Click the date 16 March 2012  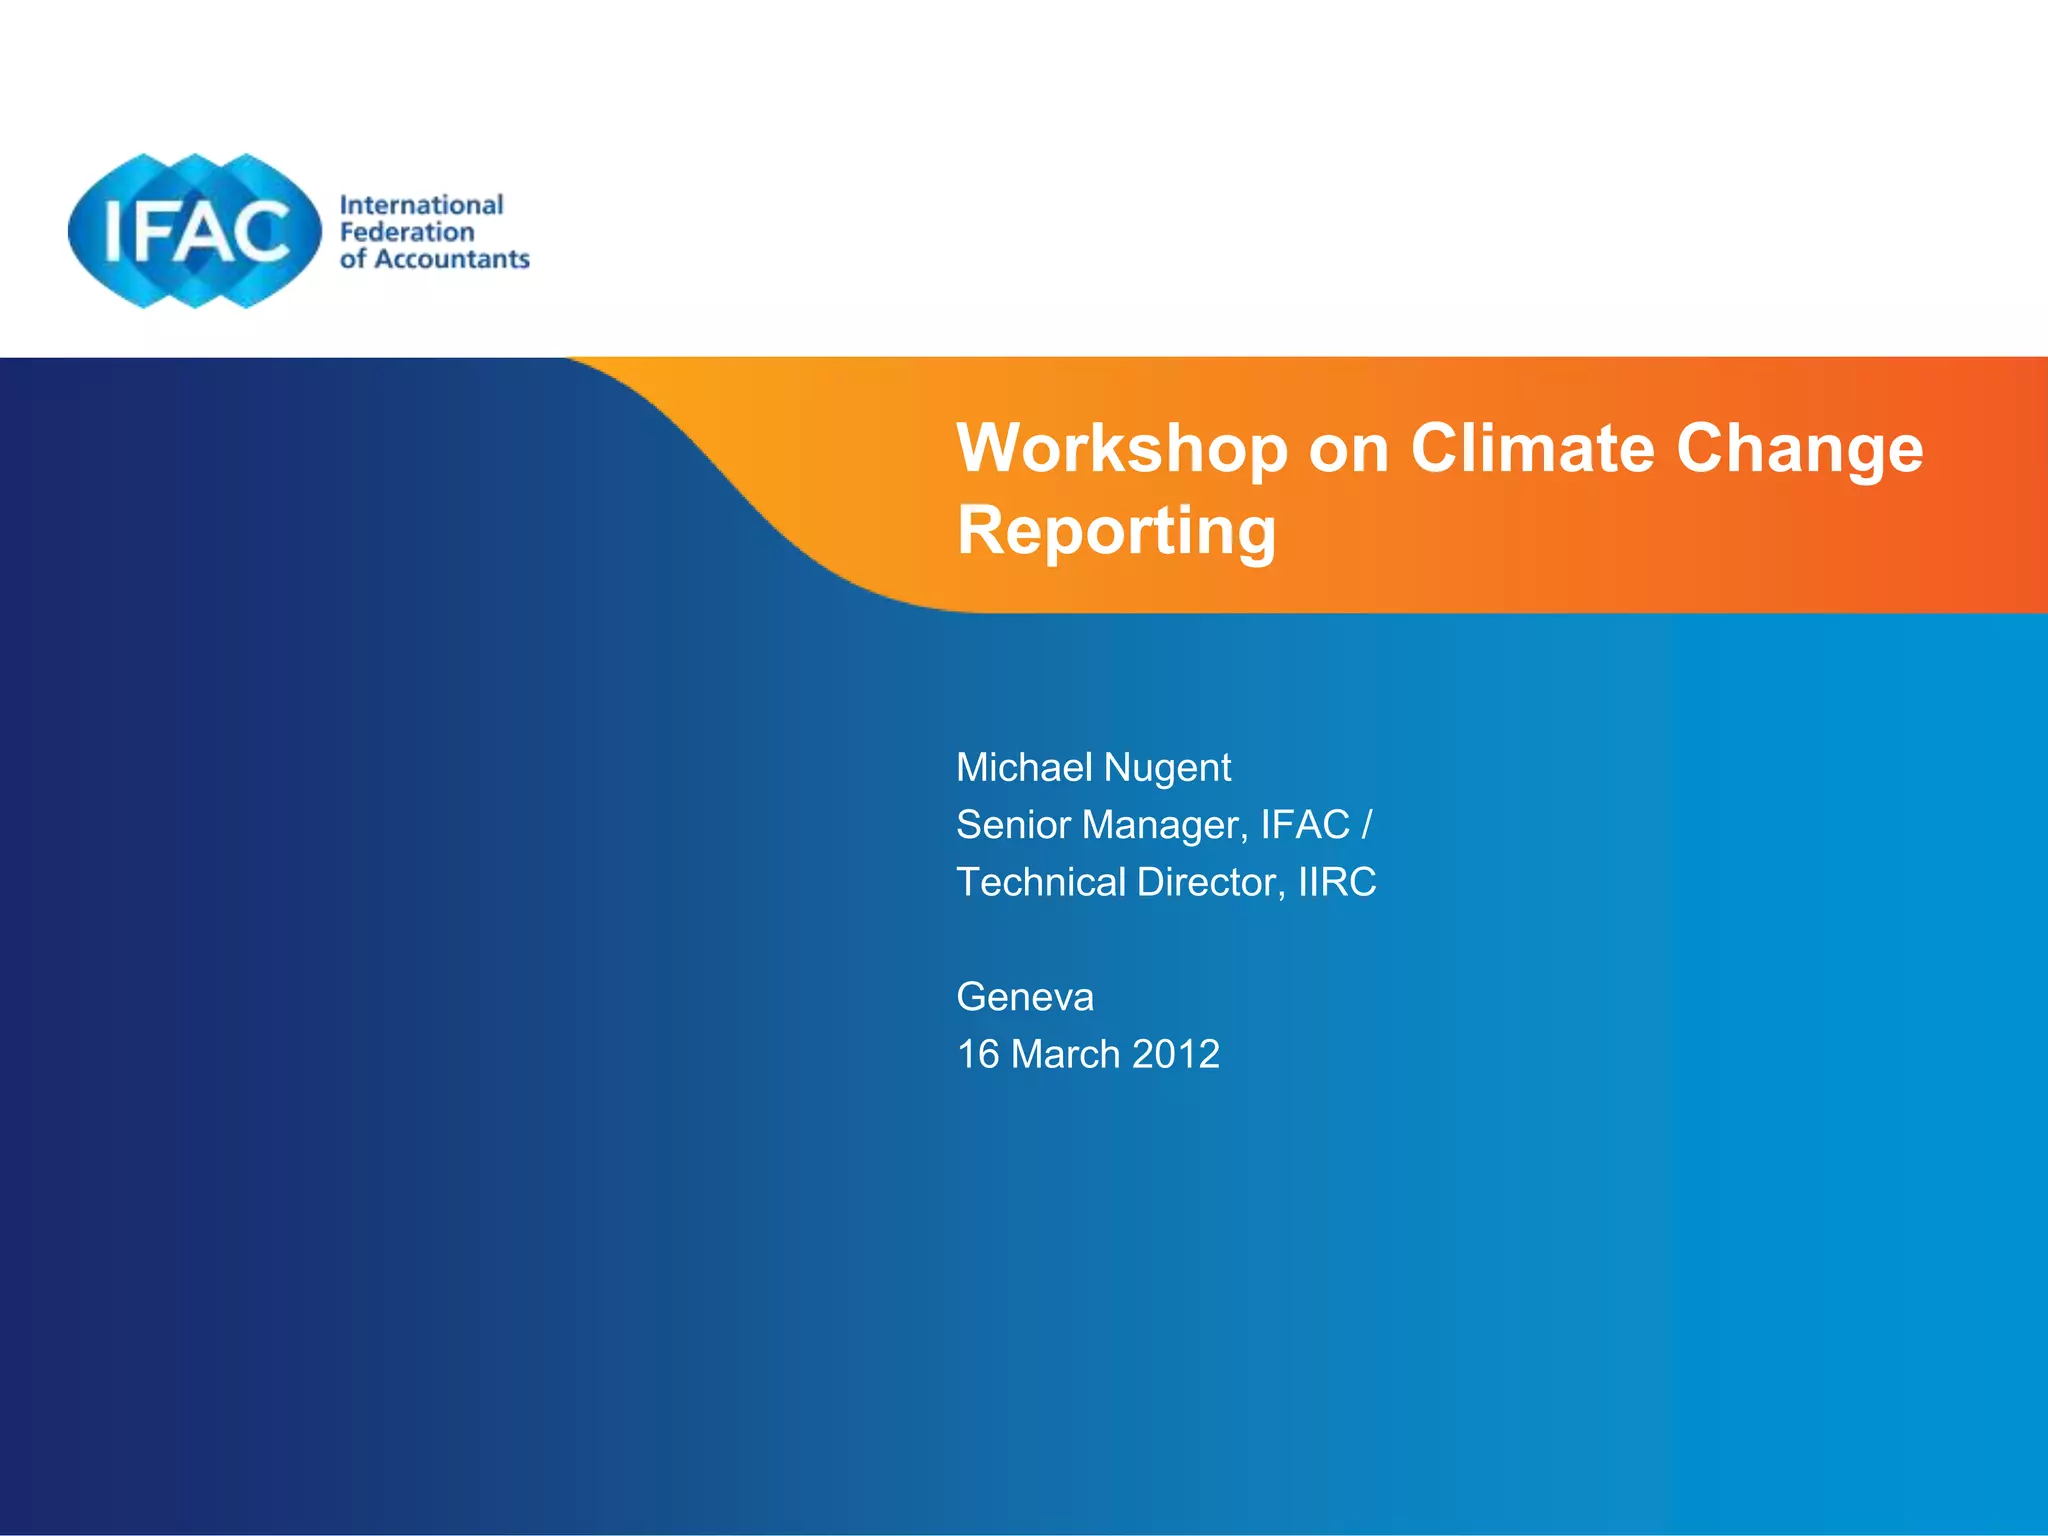coord(1088,1054)
